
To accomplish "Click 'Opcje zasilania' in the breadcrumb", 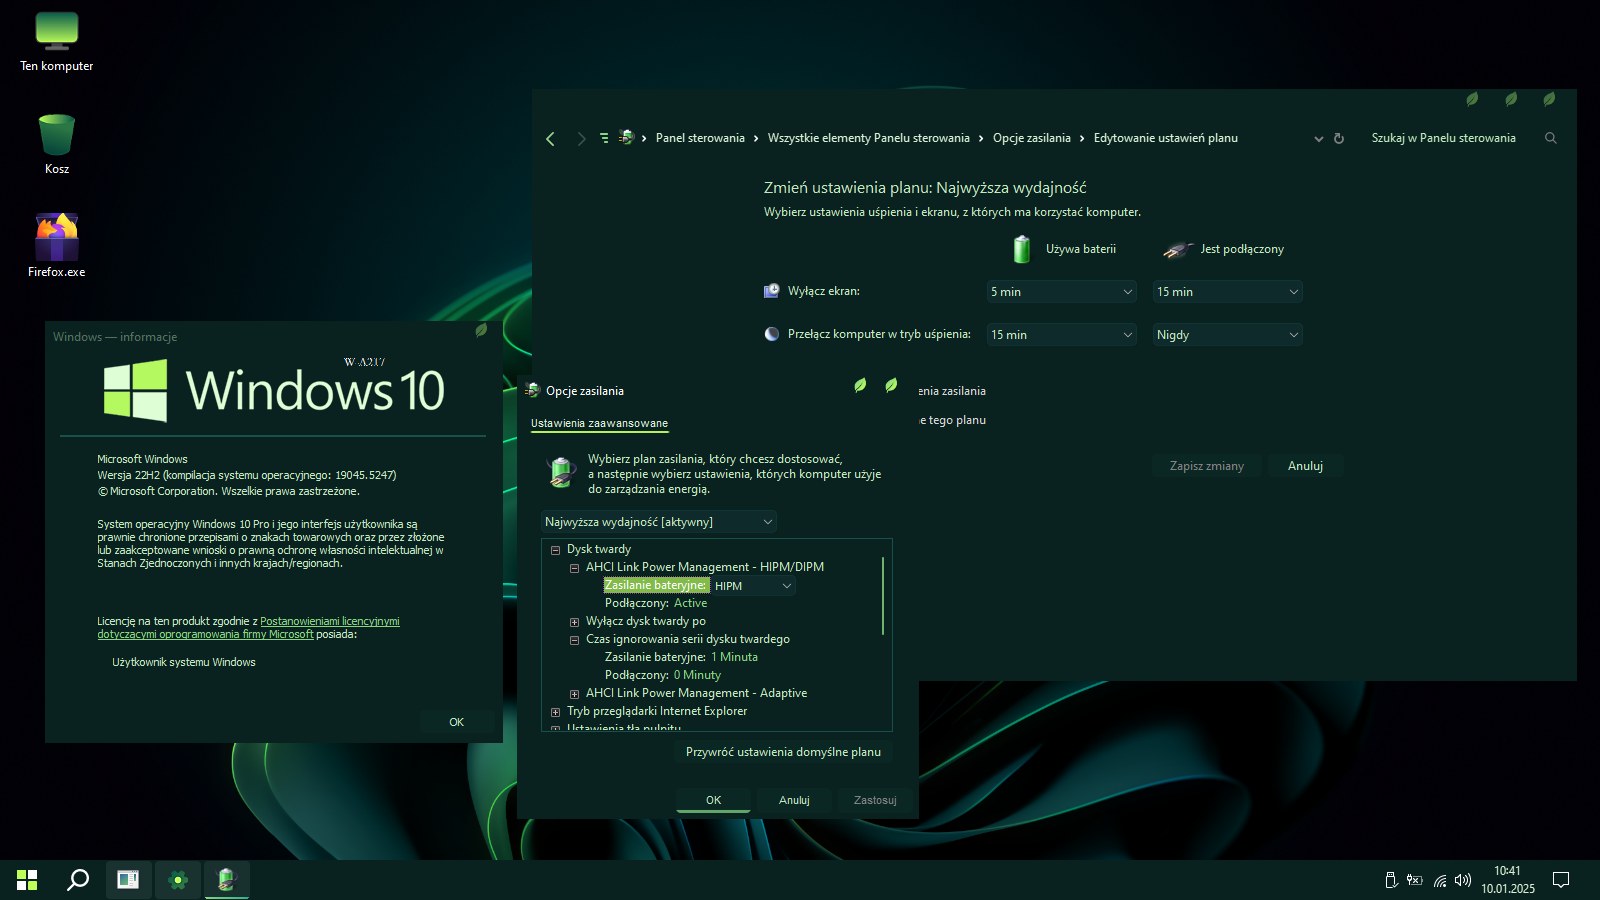I will click(x=1031, y=138).
